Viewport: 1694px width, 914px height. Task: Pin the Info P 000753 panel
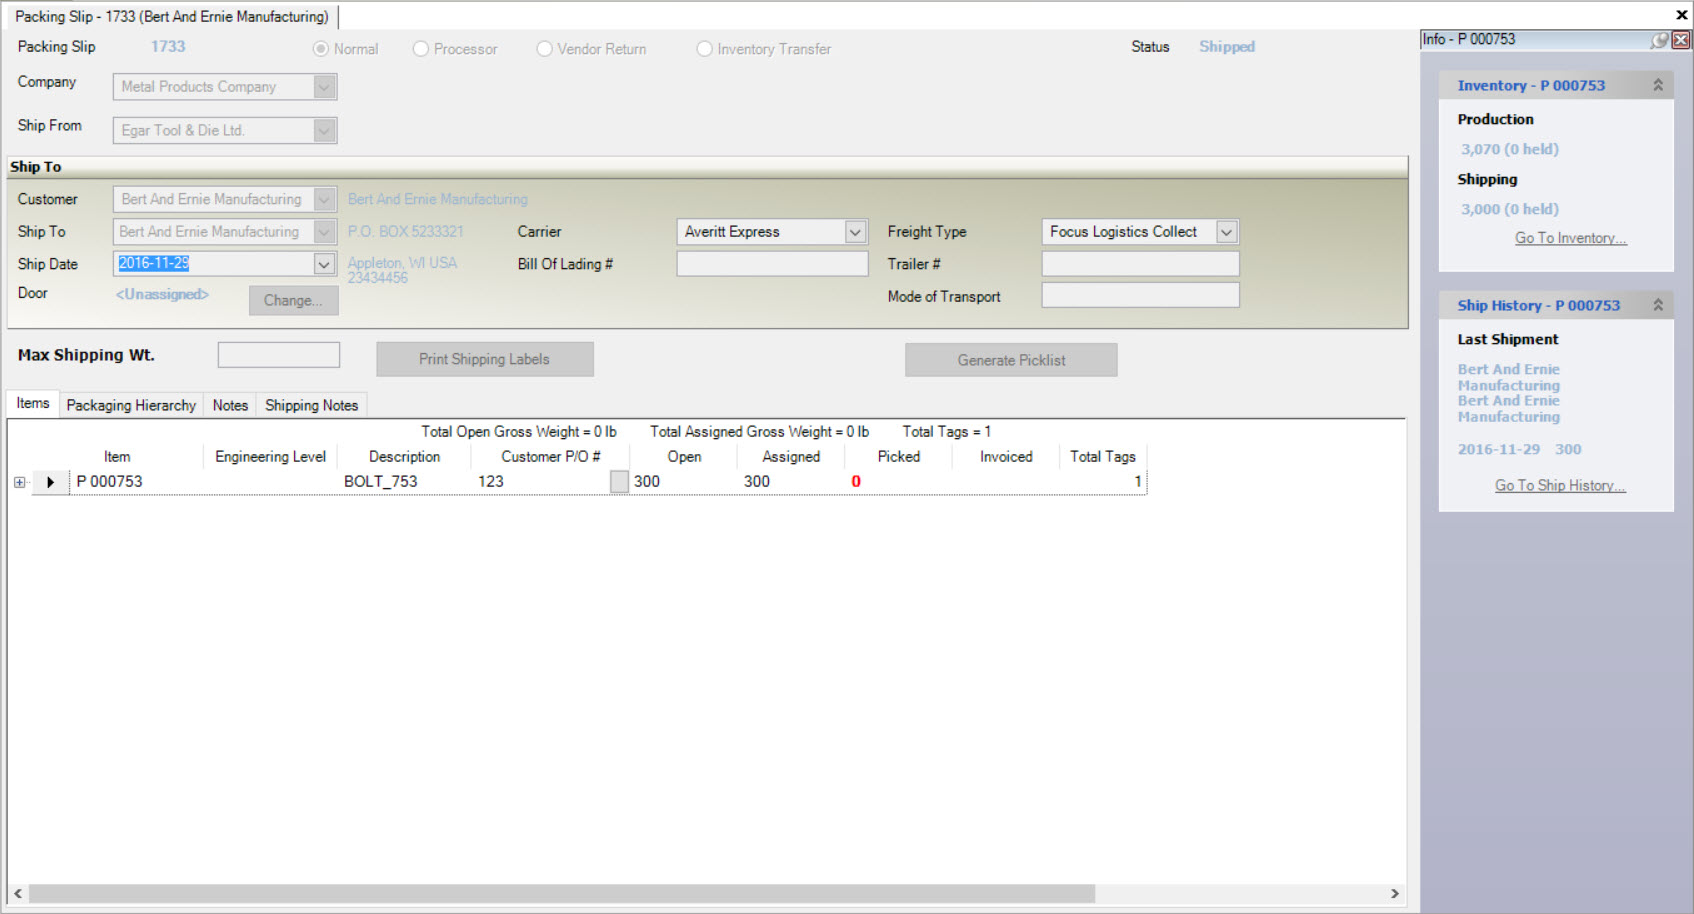coord(1659,40)
